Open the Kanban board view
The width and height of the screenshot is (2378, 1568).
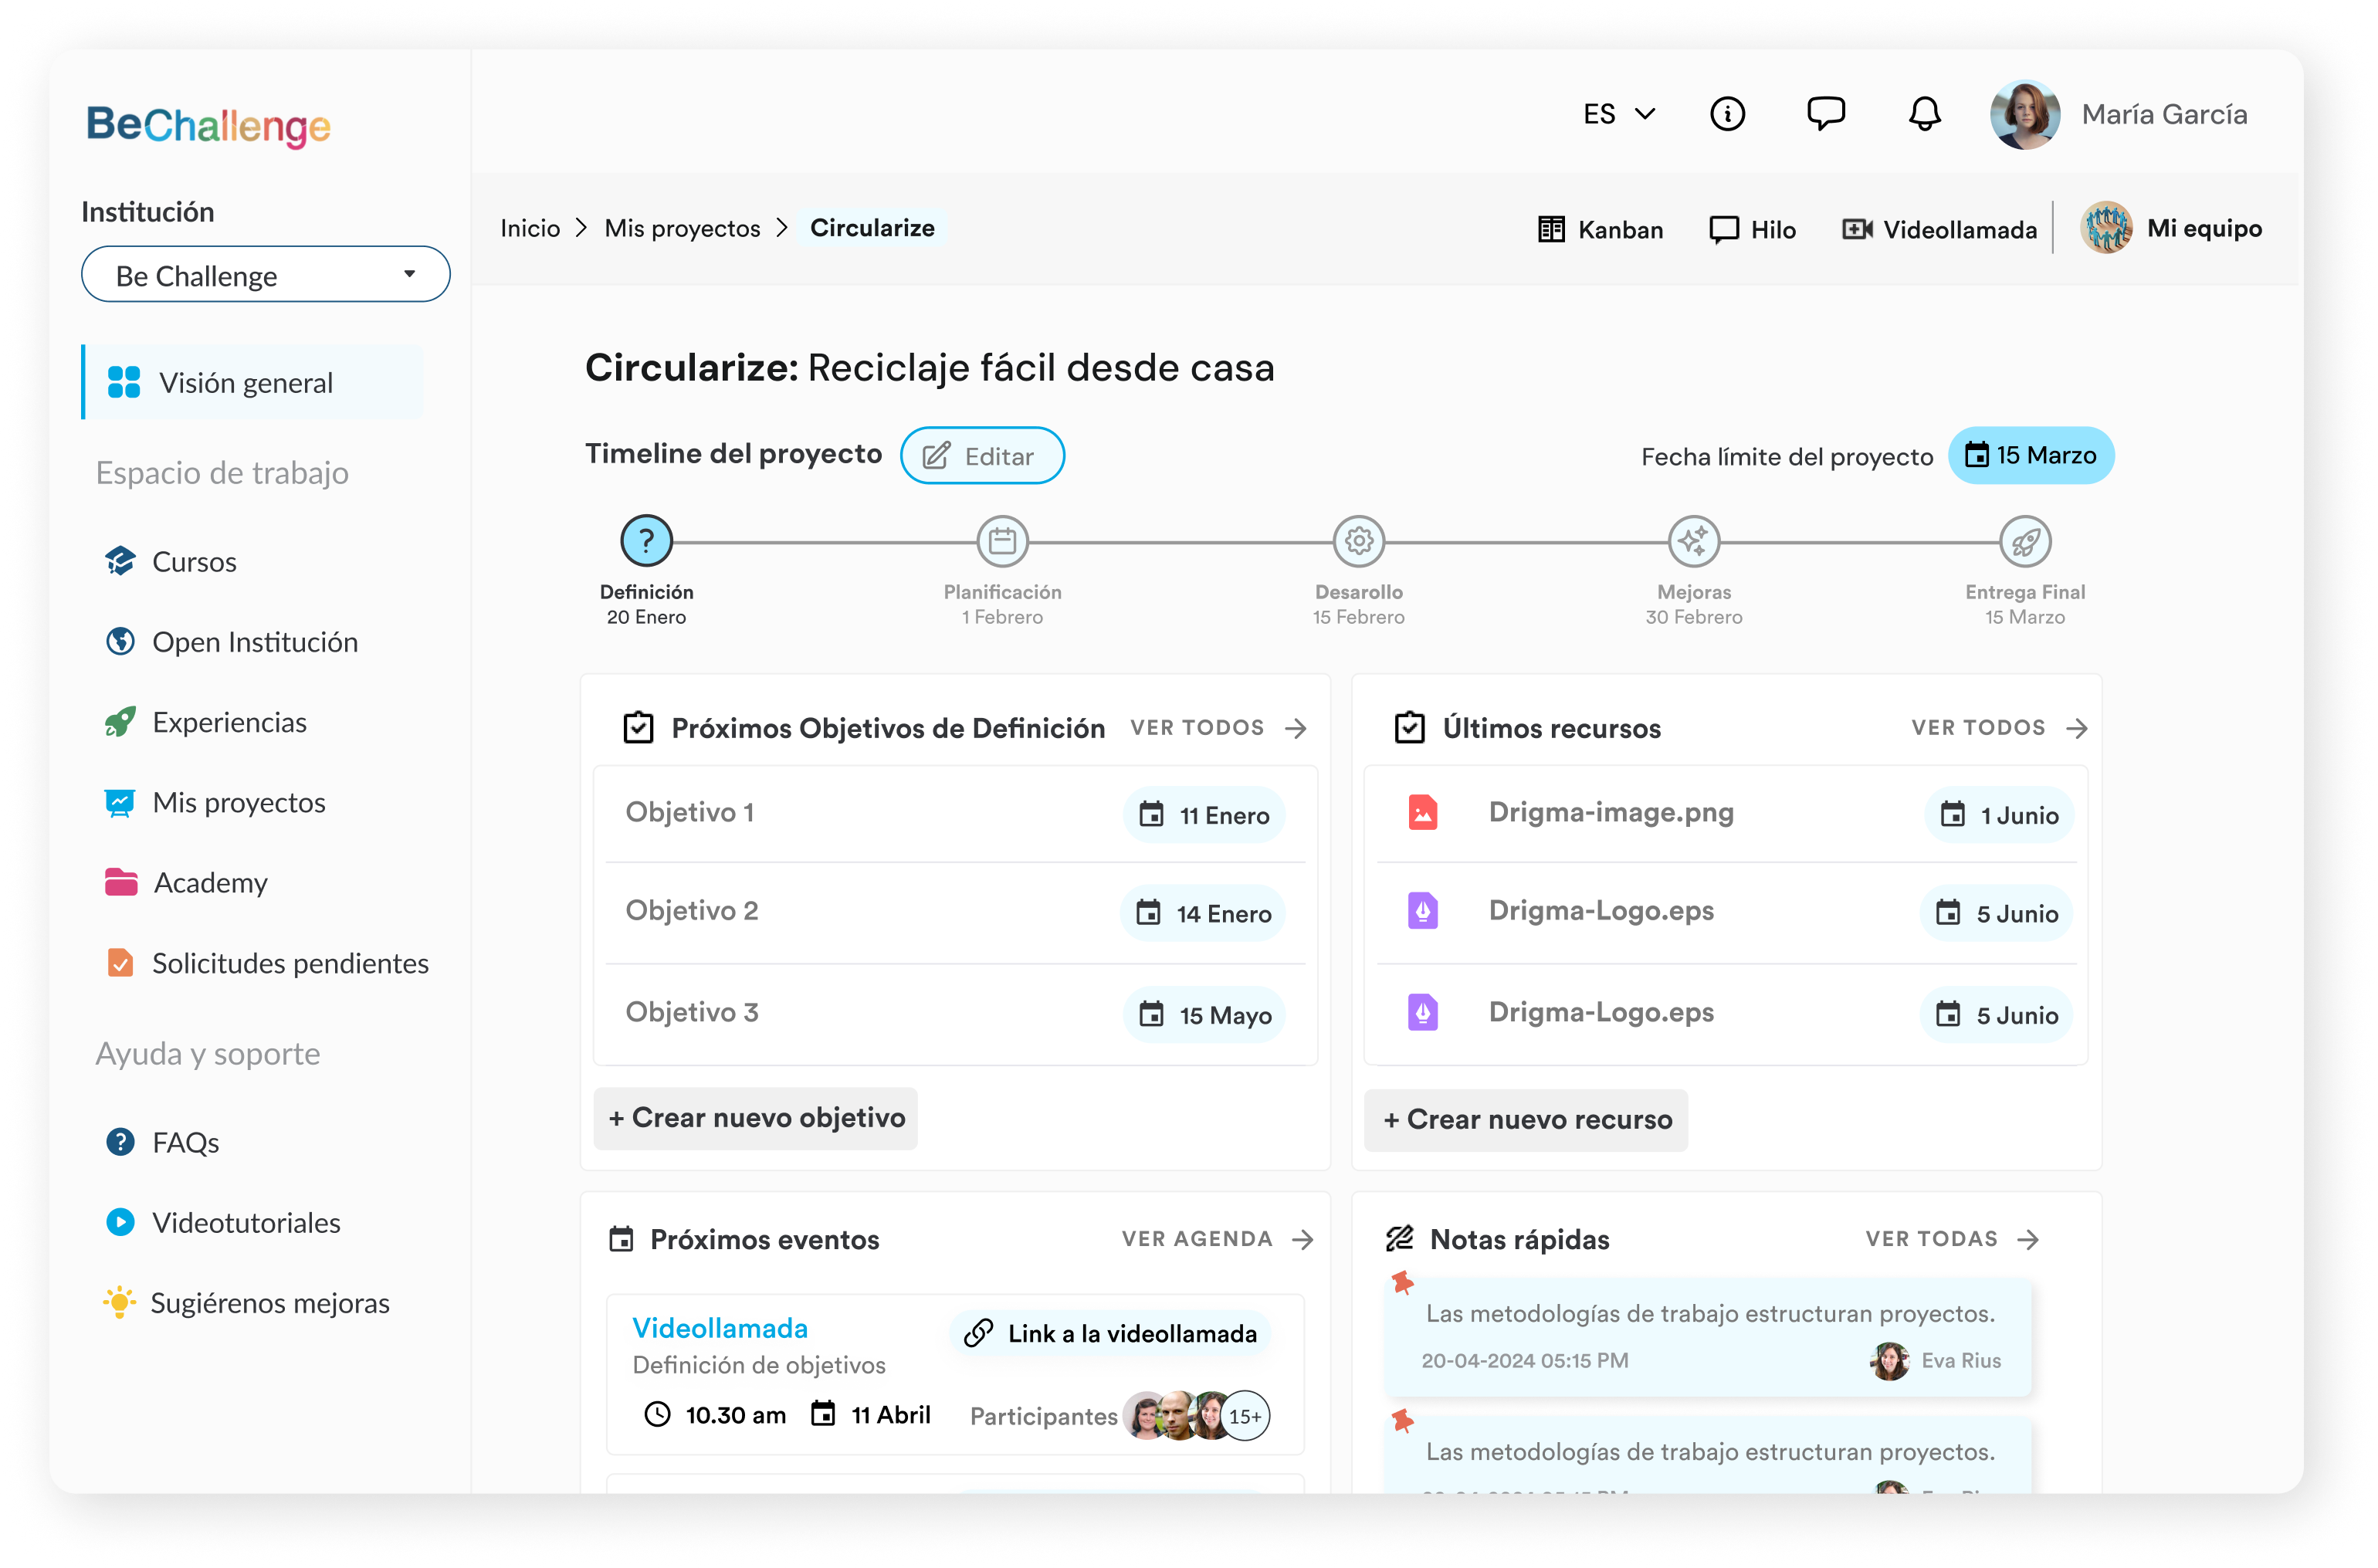(x=1600, y=230)
